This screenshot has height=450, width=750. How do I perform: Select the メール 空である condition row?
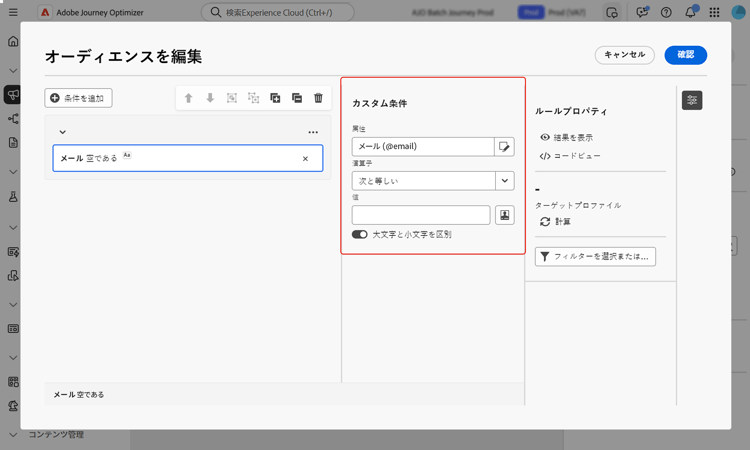(x=188, y=158)
